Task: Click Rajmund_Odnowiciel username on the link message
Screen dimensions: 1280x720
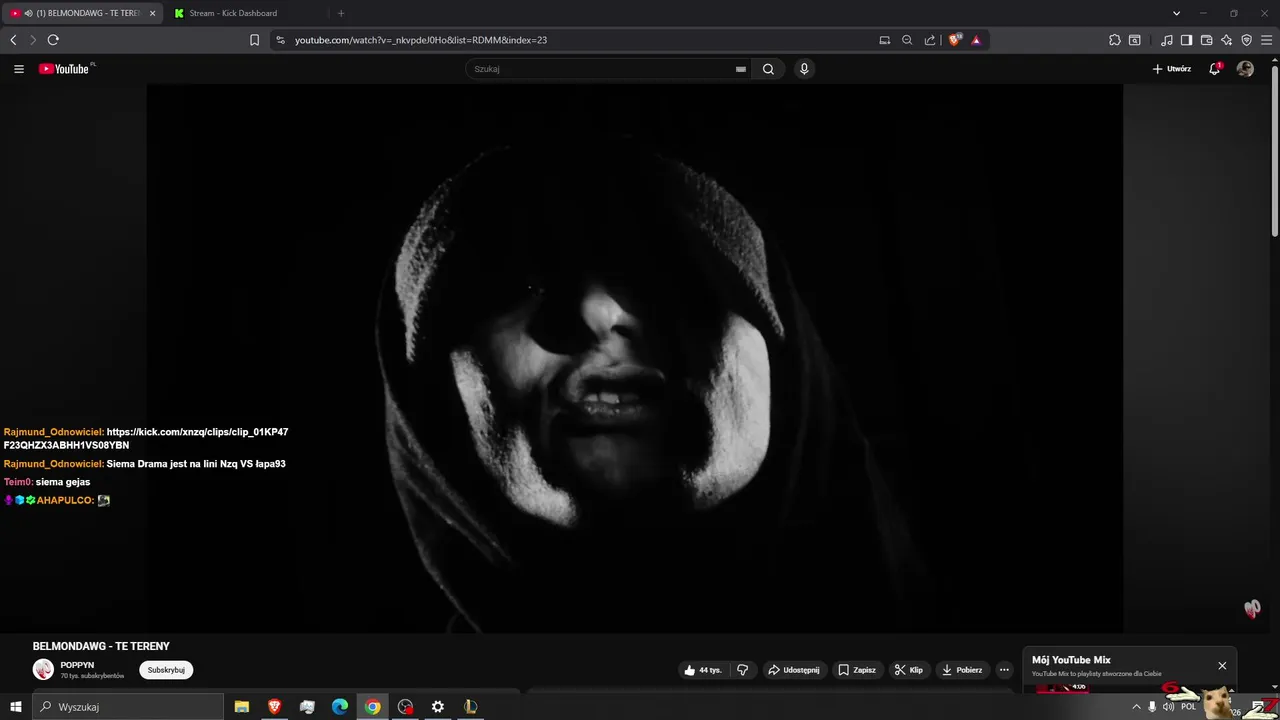Action: click(x=54, y=432)
